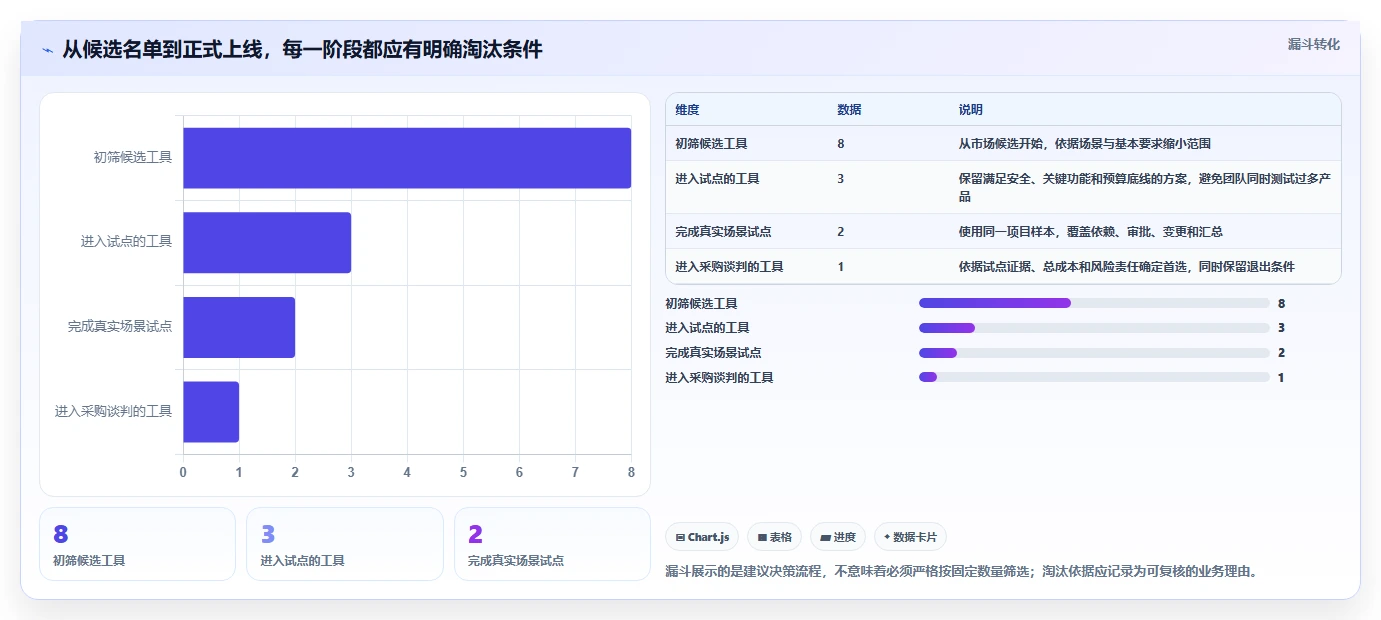Click the 表格 tag chip
Image resolution: width=1381 pixels, height=620 pixels.
click(774, 537)
